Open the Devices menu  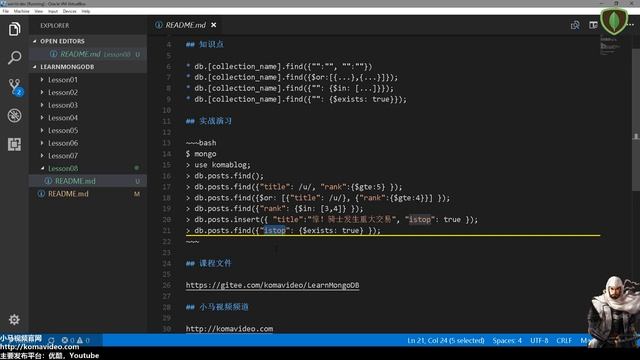[x=69, y=11]
